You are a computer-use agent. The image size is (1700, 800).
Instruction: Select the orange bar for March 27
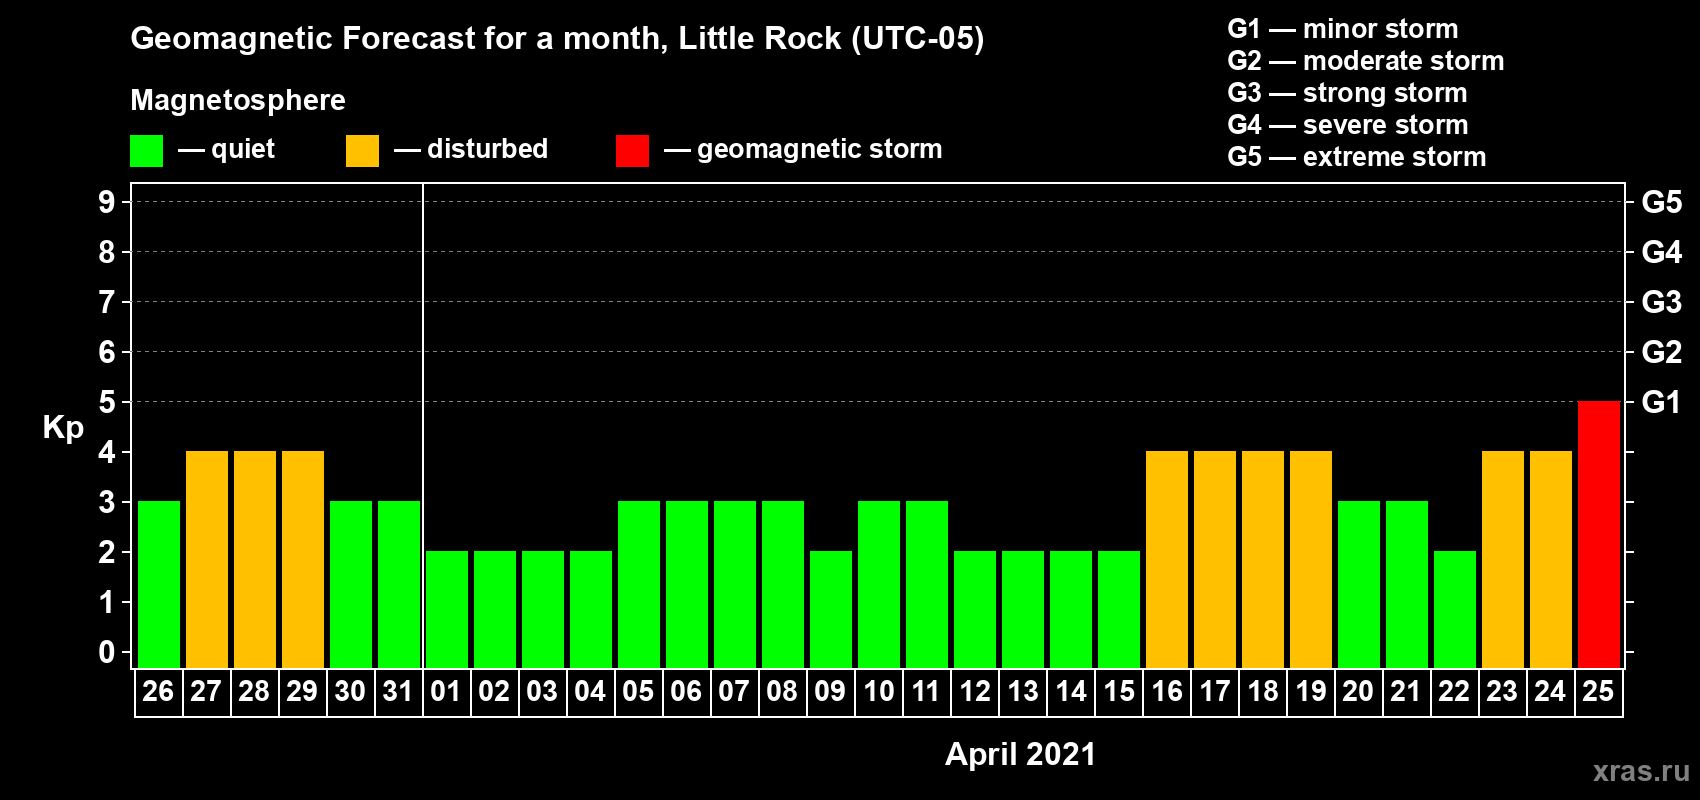pyautogui.click(x=207, y=560)
